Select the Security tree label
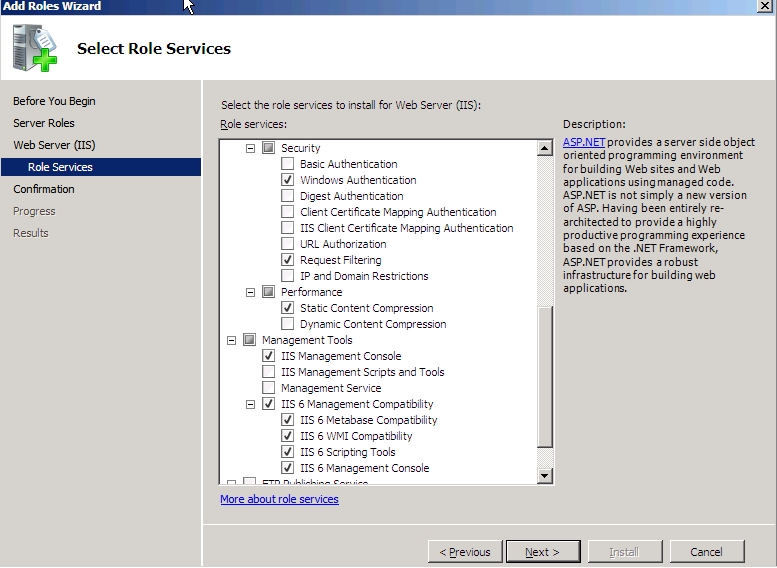777x568 pixels. [301, 148]
